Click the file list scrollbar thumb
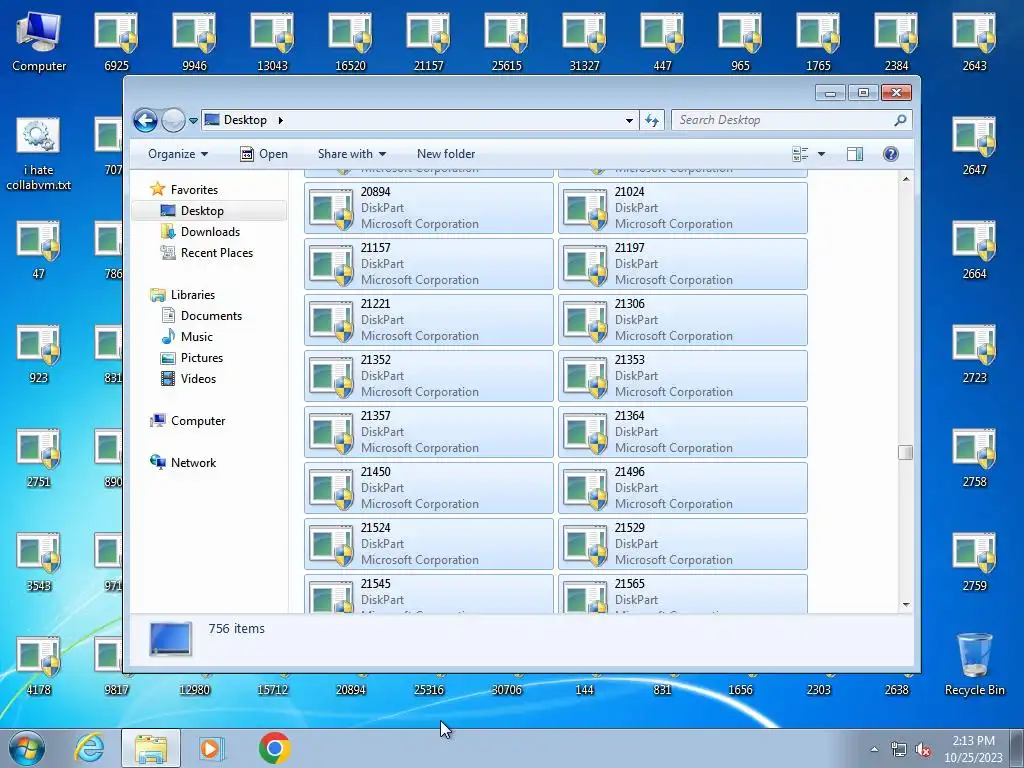The image size is (1024, 768). (x=905, y=452)
